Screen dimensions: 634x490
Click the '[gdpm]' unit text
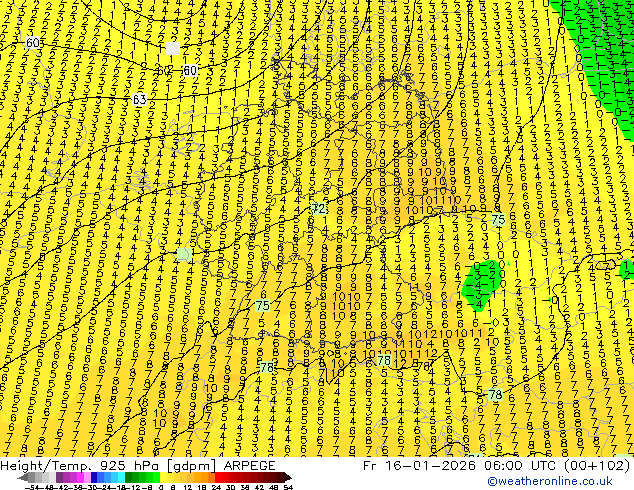pyautogui.click(x=193, y=466)
